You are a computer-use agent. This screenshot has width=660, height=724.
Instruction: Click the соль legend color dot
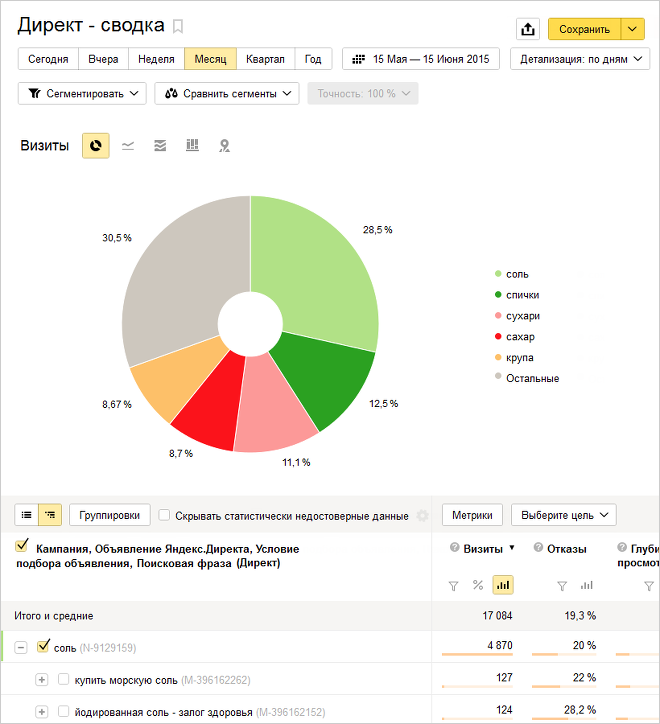tap(498, 274)
